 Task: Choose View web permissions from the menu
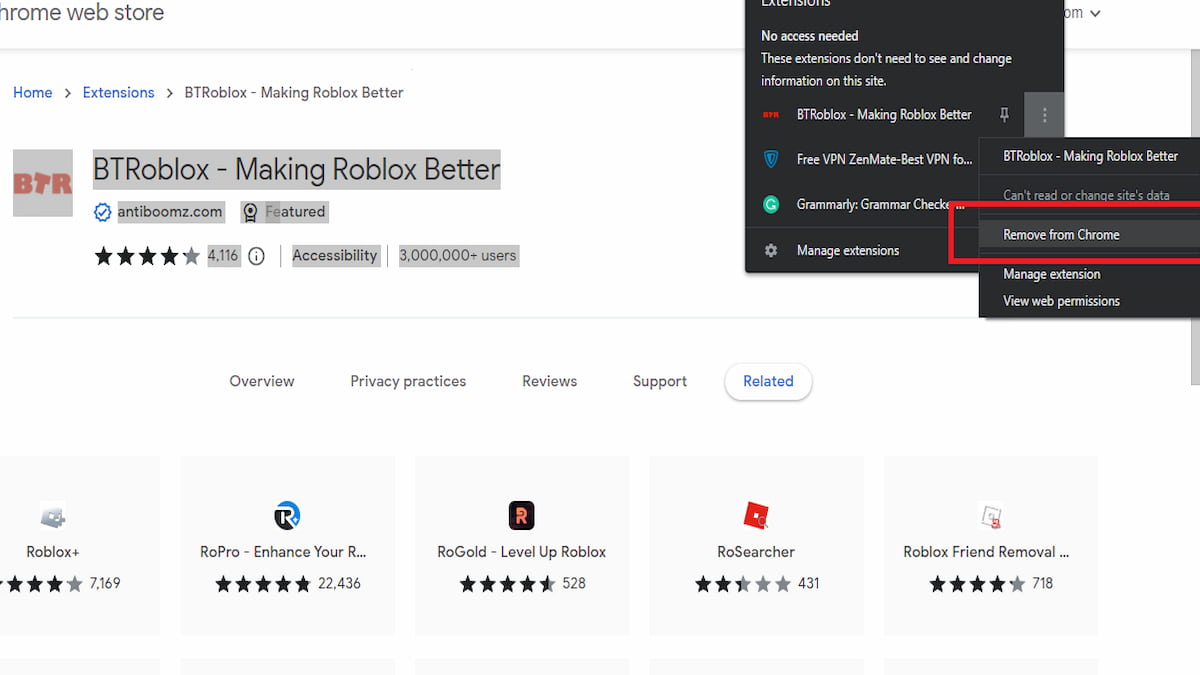pos(1061,300)
